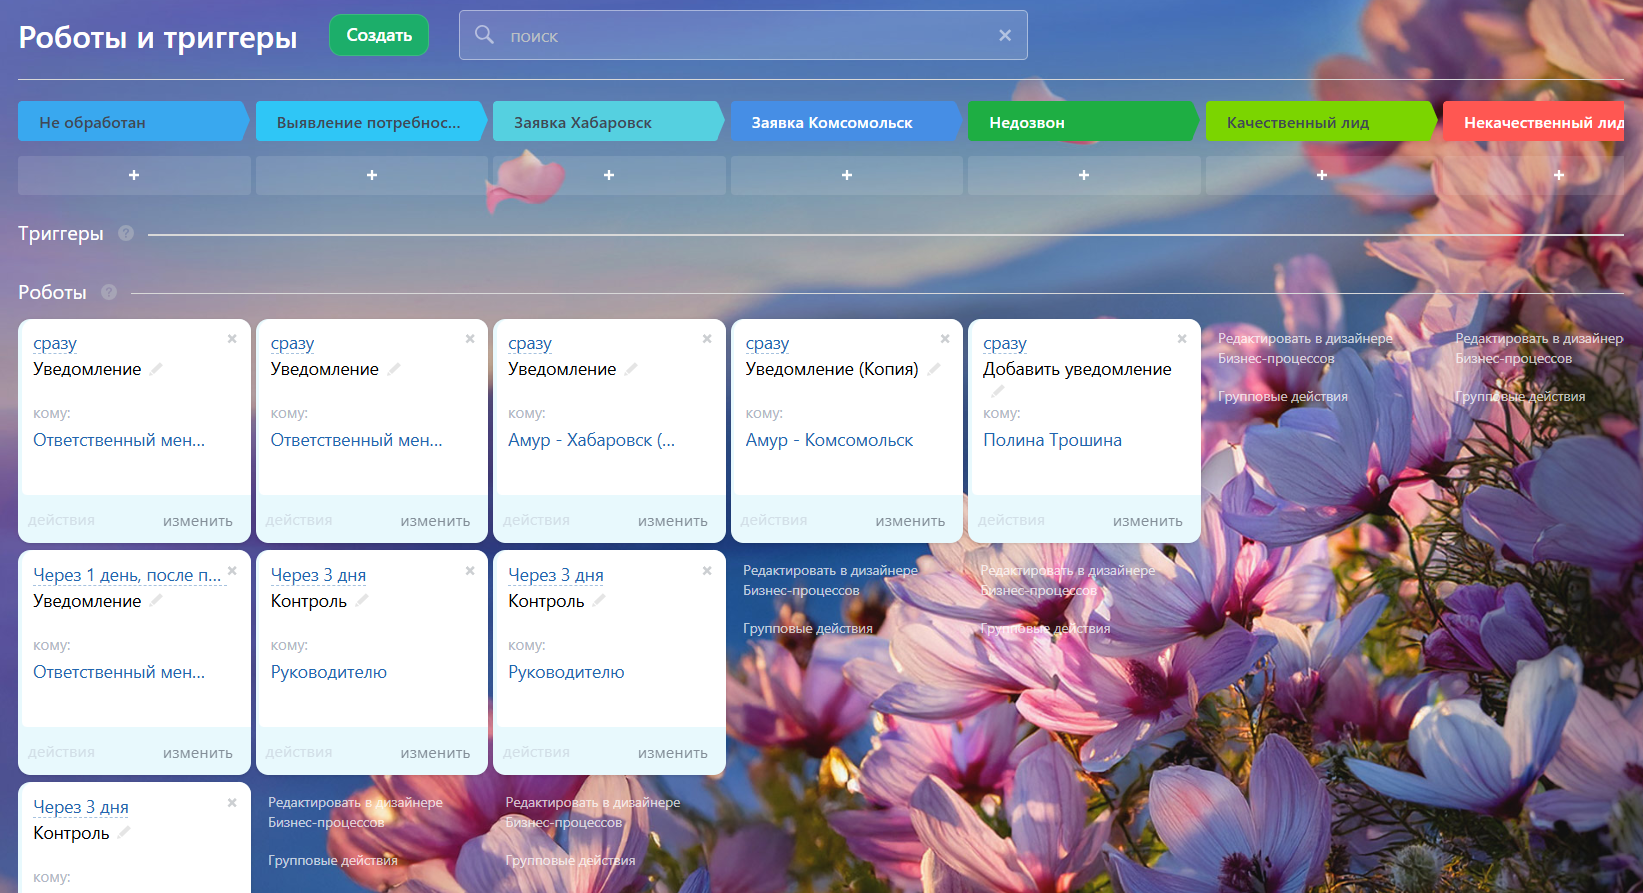Open the help icon next to Роботы

109,292
